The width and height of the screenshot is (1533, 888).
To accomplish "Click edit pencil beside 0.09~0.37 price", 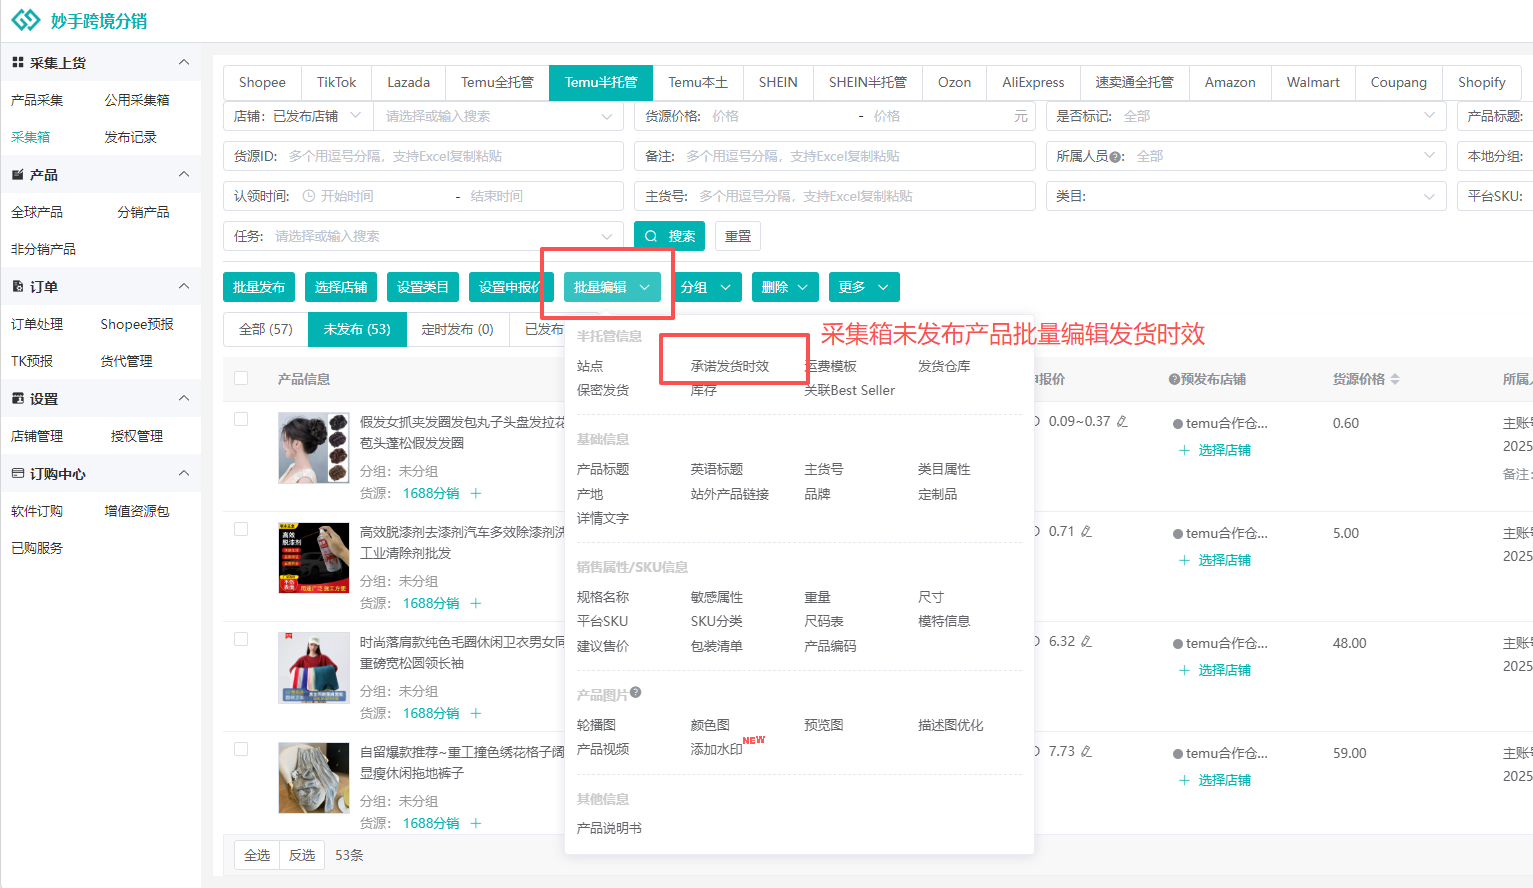I will coord(1122,422).
